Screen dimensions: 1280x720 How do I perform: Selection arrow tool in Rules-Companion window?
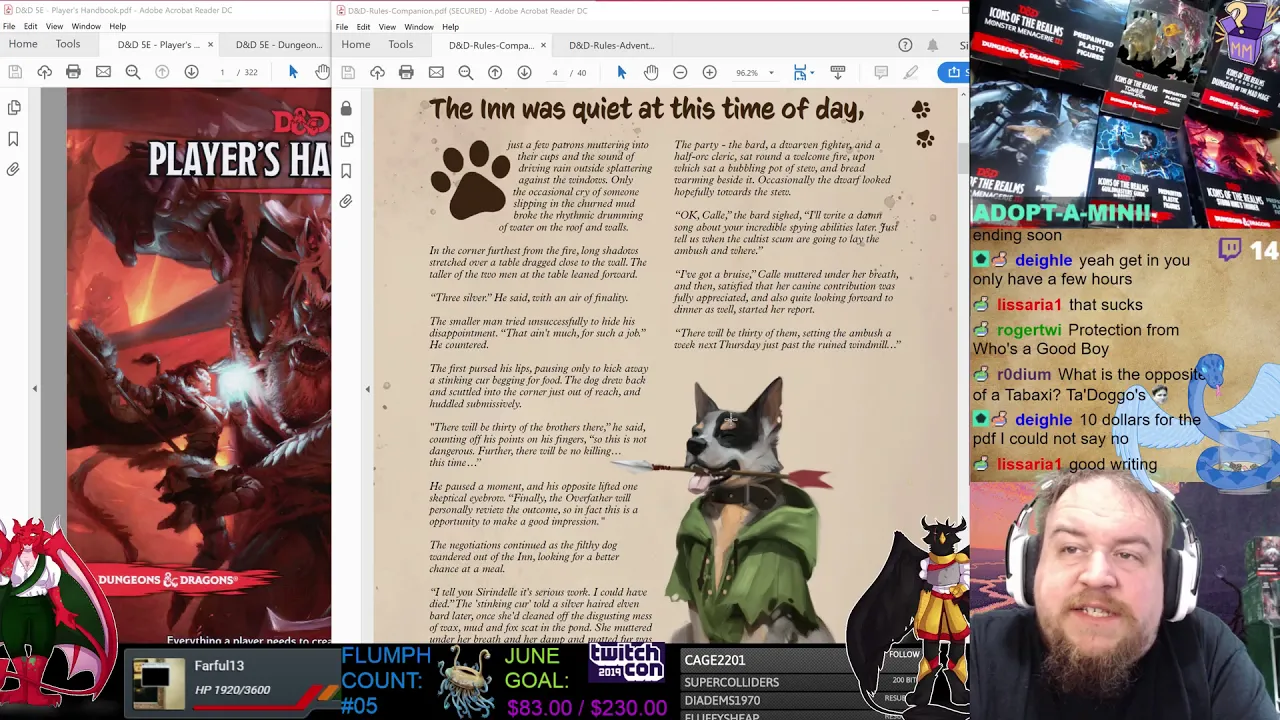pos(621,72)
